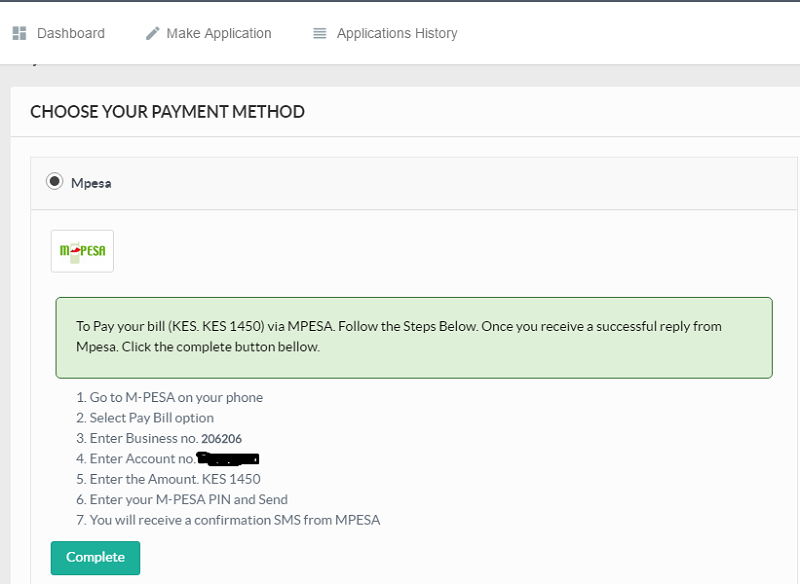This screenshot has height=584, width=800.
Task: Click the 'Enter your M-PESA PIN and Send' step
Action: [182, 499]
